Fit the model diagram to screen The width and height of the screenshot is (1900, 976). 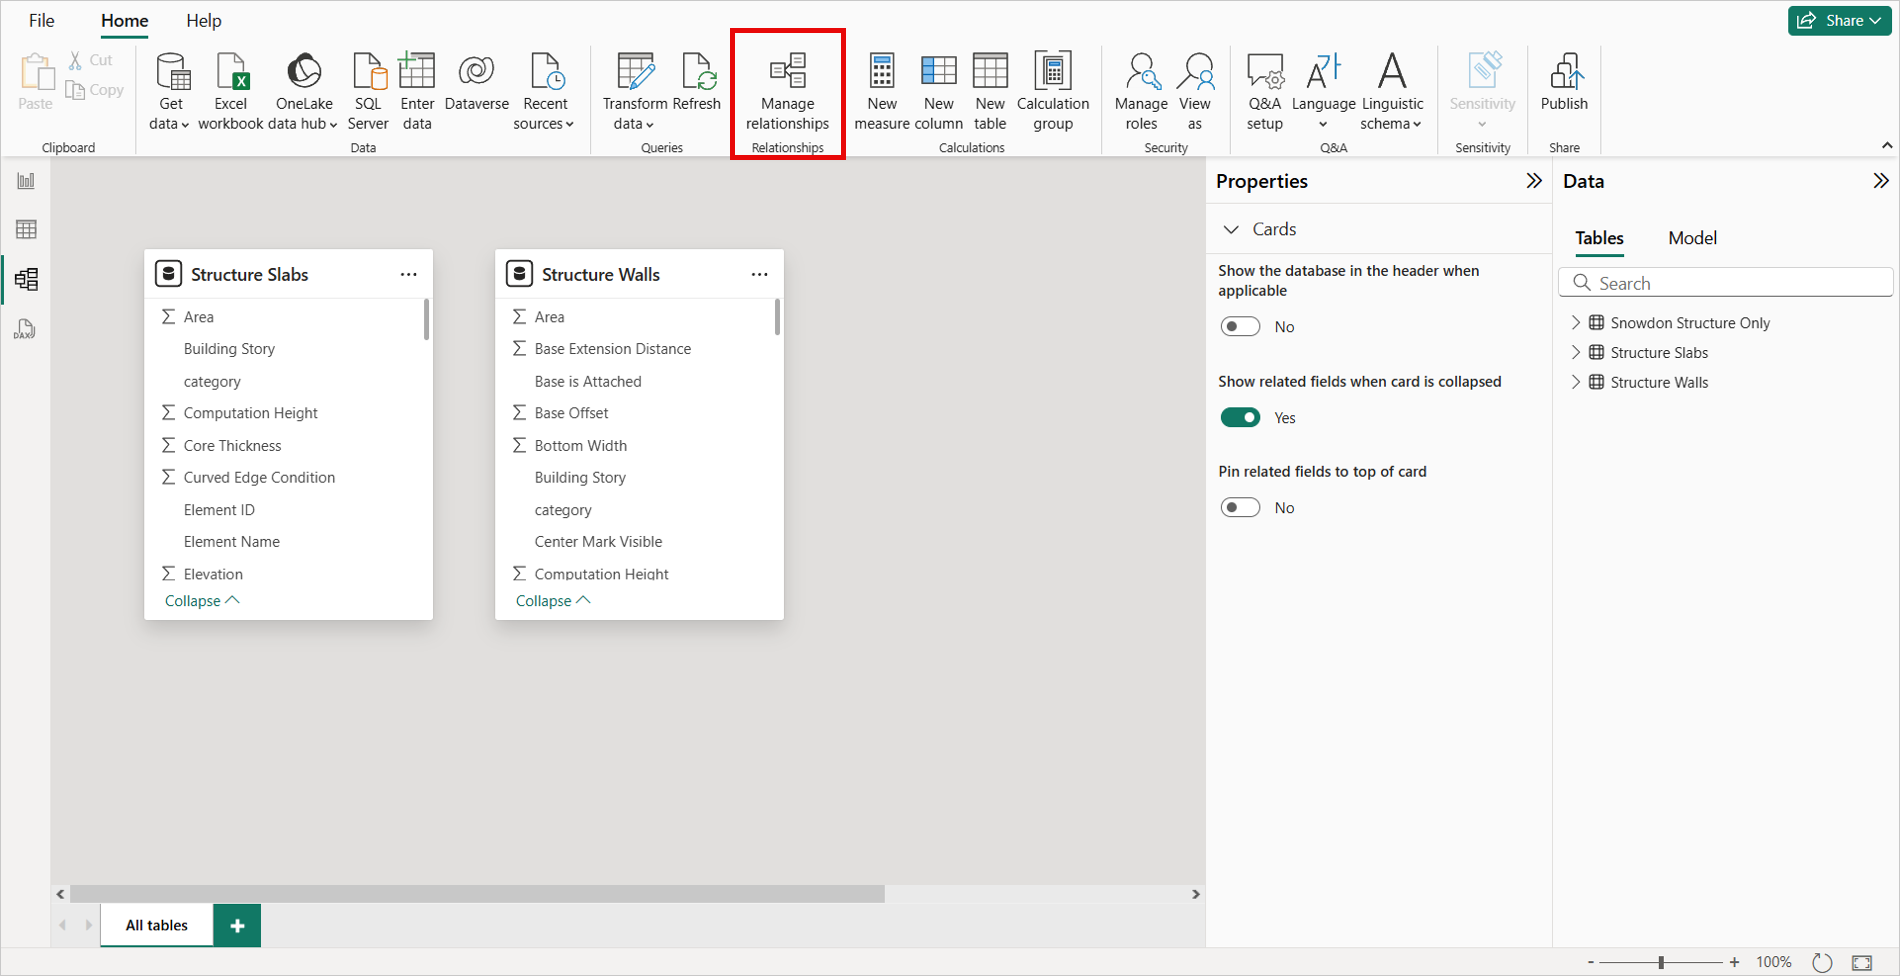[1862, 962]
